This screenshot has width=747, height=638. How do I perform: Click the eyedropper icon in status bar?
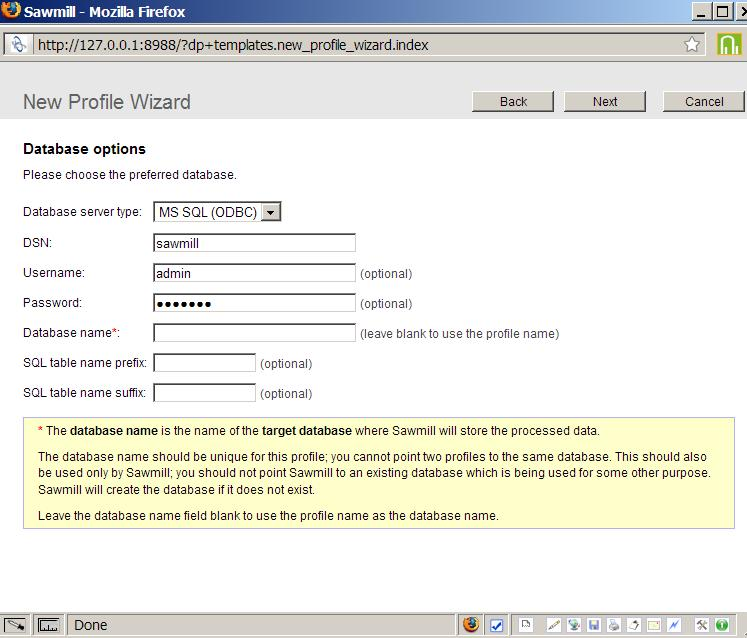(x=16, y=625)
